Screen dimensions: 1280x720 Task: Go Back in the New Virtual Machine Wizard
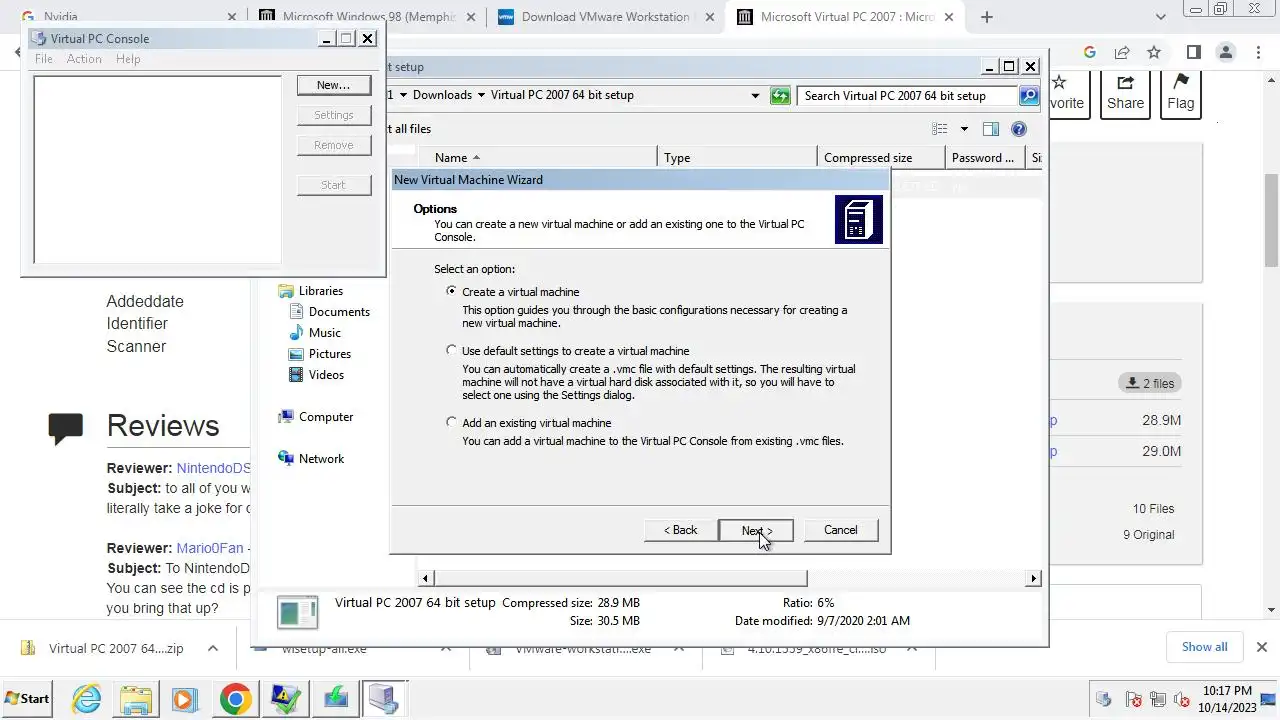pos(681,530)
